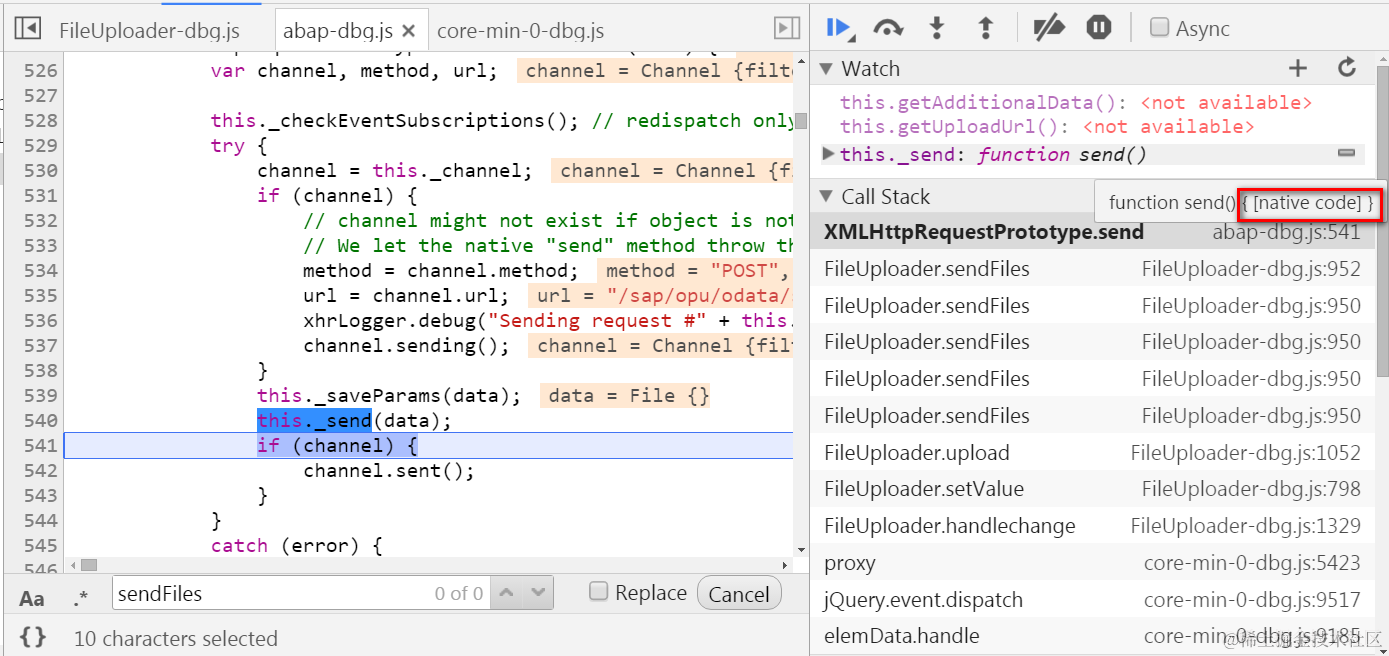Step over next function call
The width and height of the screenshot is (1389, 656).
click(x=888, y=27)
